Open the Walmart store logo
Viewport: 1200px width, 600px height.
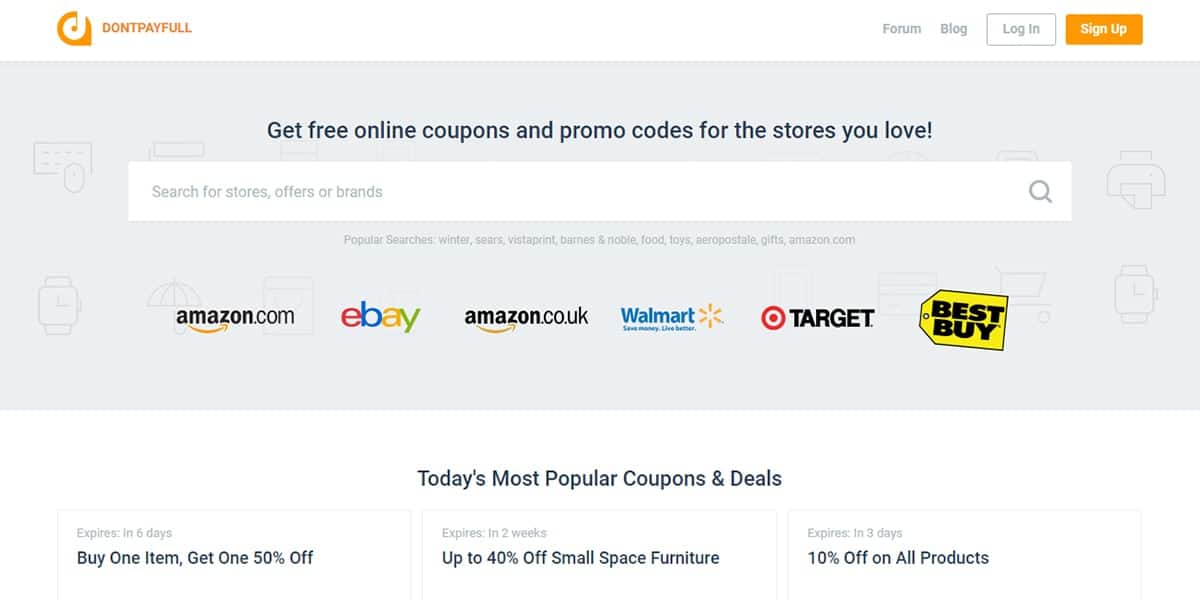[671, 317]
